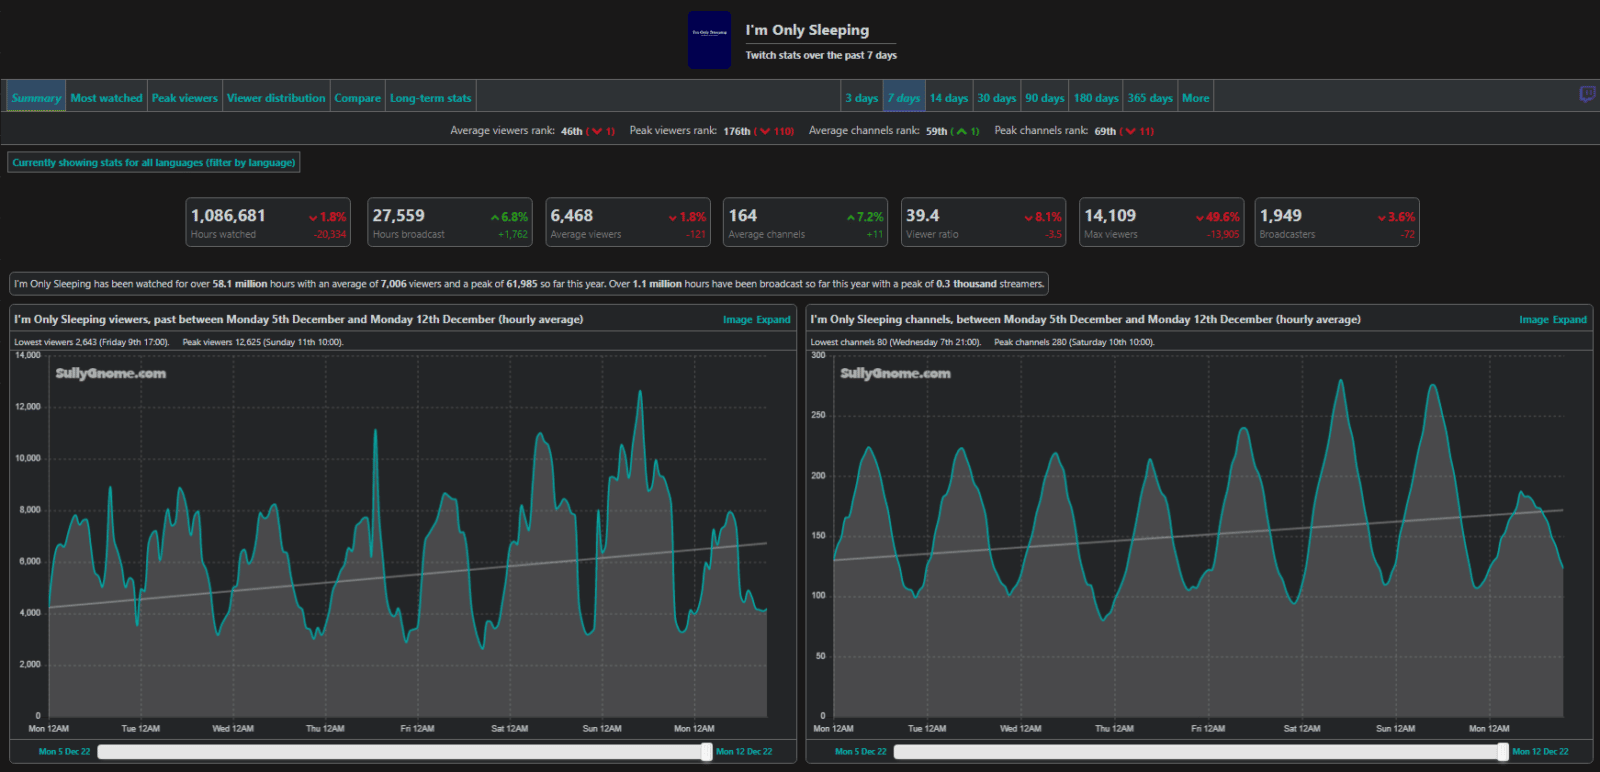Click the viewers chart peak on Sunday
1600x772 pixels.
[640, 392]
